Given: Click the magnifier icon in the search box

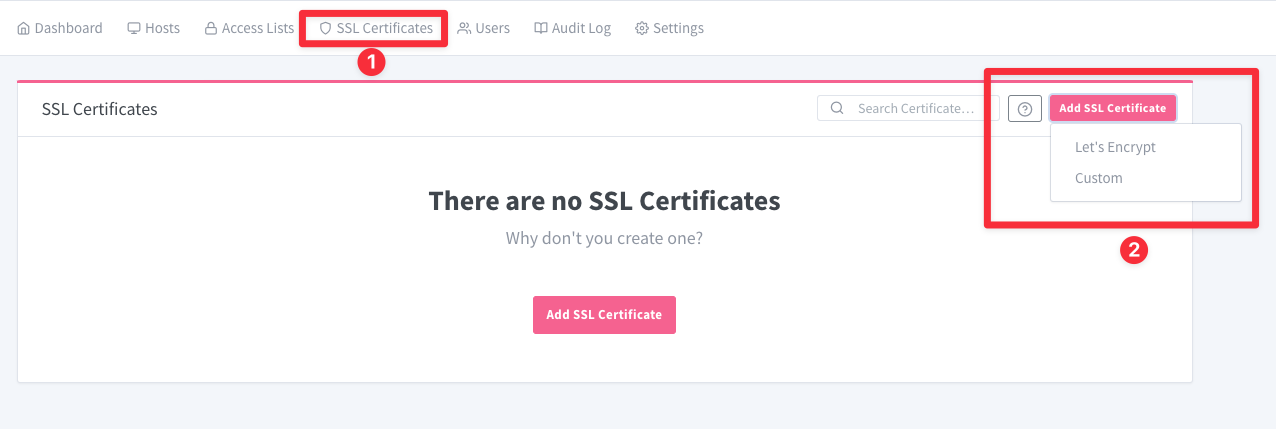Looking at the screenshot, I should [x=837, y=108].
